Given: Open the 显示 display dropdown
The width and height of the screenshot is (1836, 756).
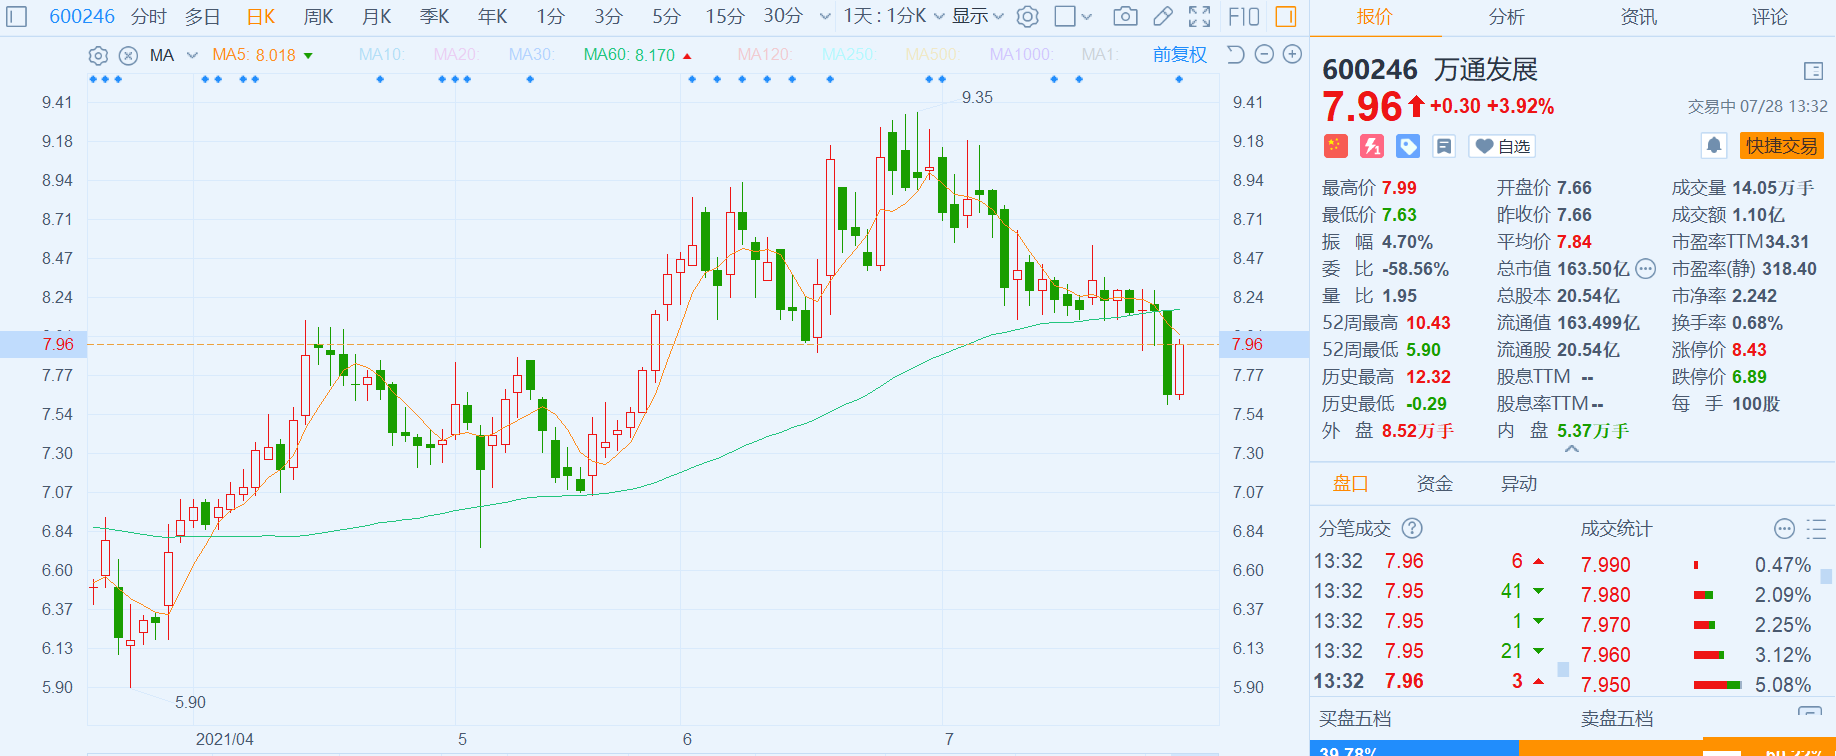Looking at the screenshot, I should (x=977, y=16).
